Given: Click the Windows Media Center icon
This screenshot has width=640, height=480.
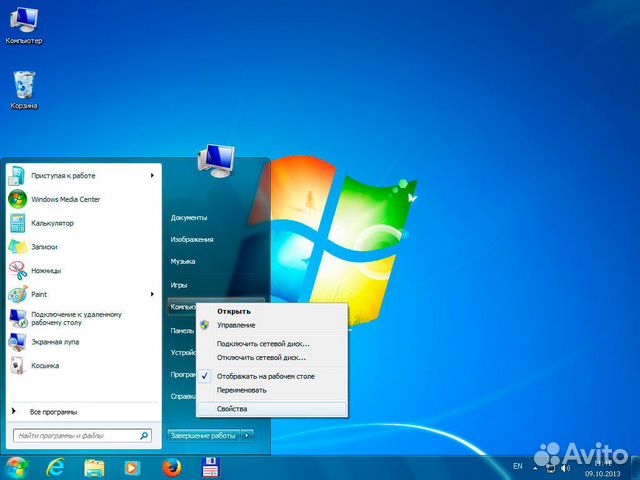Looking at the screenshot, I should pos(17,199).
